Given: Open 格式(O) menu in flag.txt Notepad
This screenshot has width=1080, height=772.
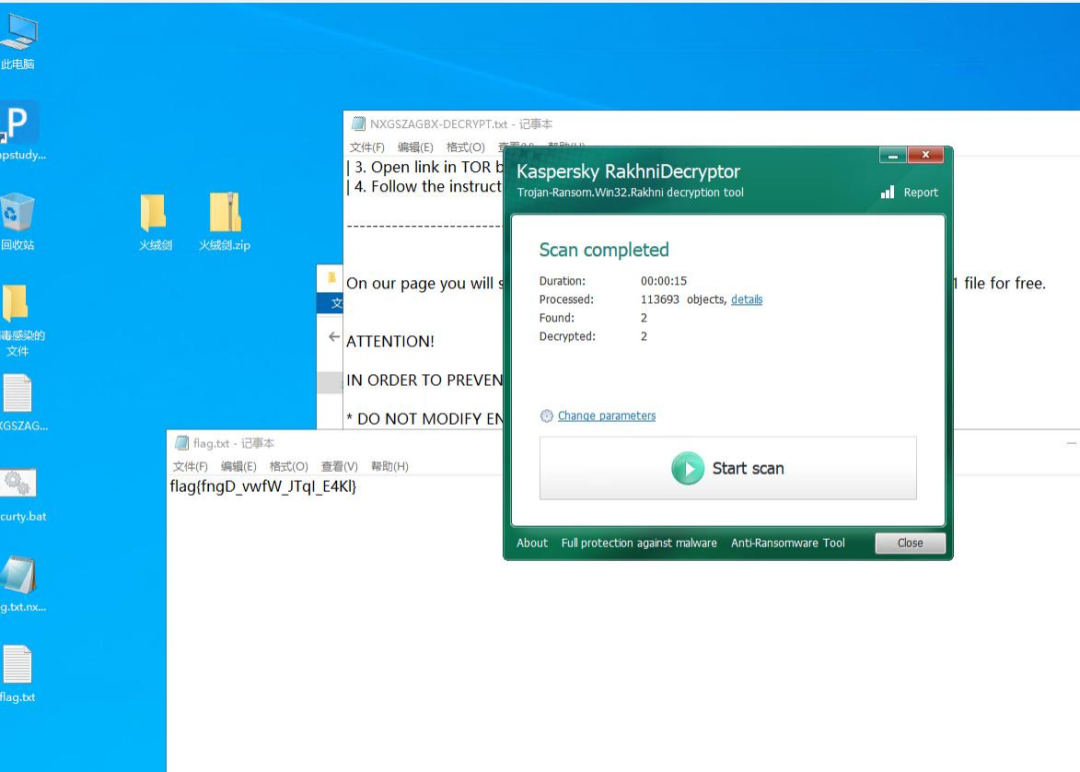Looking at the screenshot, I should 289,466.
